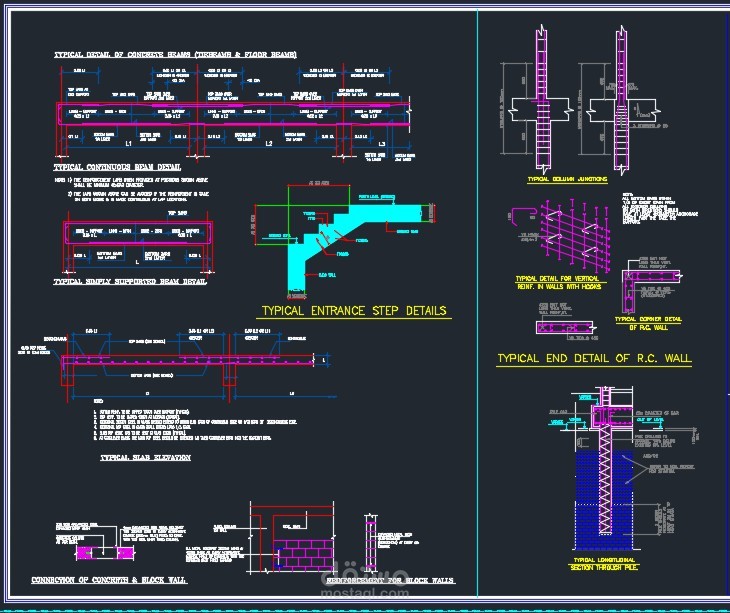Select the "TYPICAL CONTINUOUS BEAM DETAIL" title
This screenshot has width=730, height=613.
(x=118, y=167)
